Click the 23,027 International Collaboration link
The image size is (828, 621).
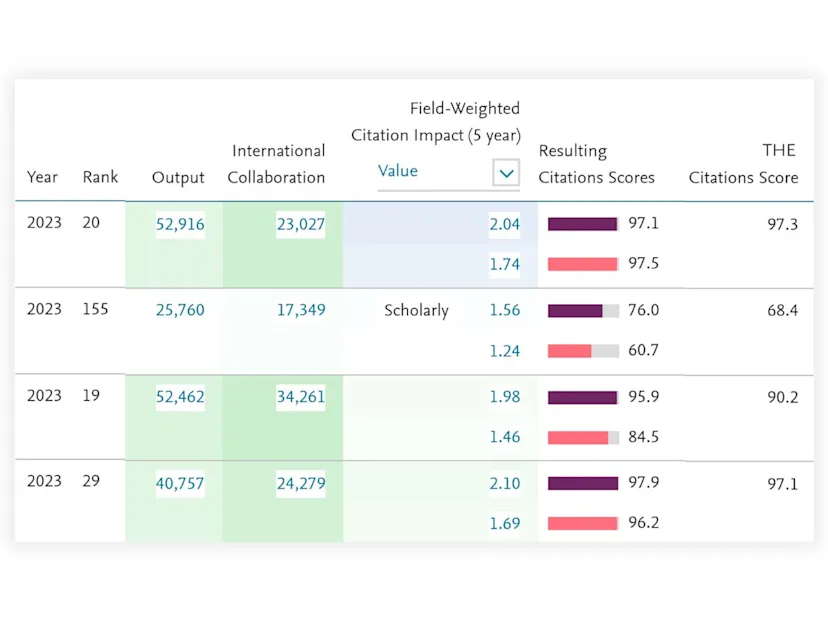(301, 224)
